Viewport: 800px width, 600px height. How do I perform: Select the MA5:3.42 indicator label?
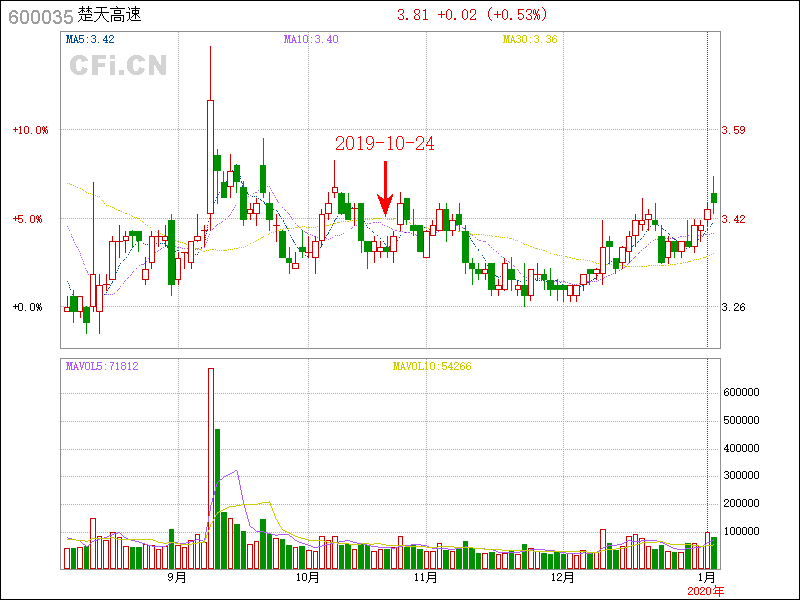click(x=90, y=39)
